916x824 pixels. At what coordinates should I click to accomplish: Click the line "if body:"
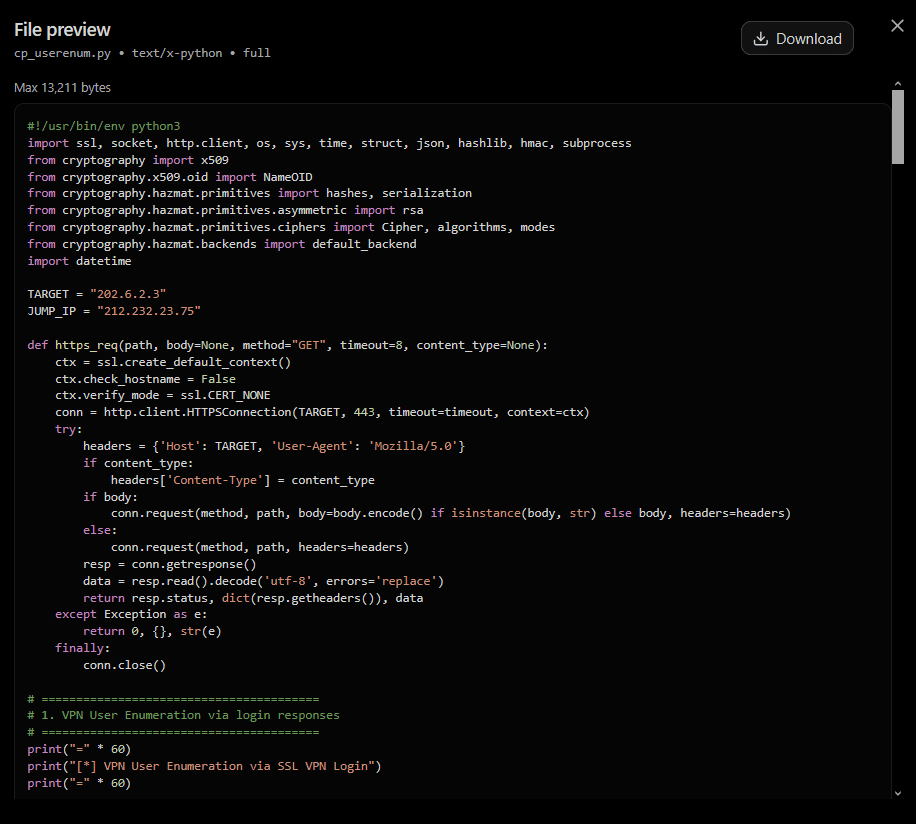(110, 497)
